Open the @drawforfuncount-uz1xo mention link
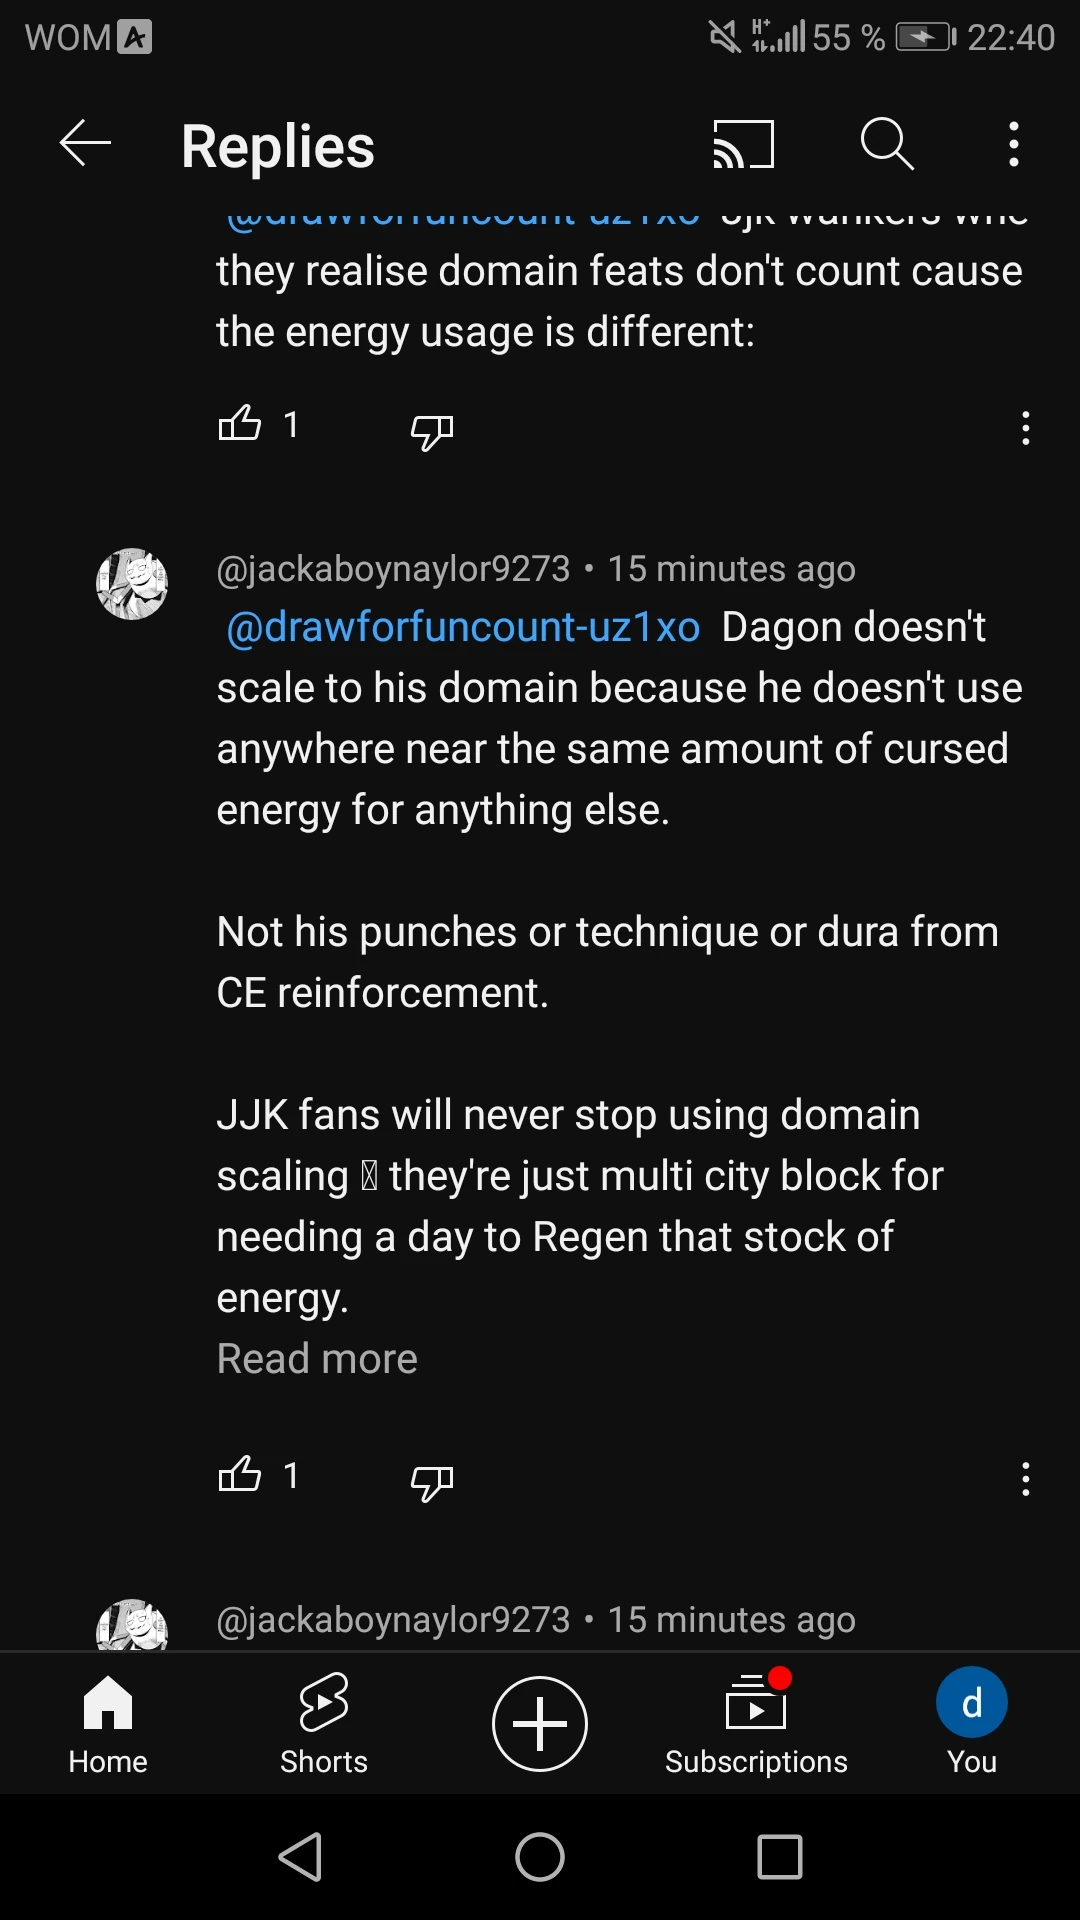This screenshot has height=1920, width=1080. [463, 628]
